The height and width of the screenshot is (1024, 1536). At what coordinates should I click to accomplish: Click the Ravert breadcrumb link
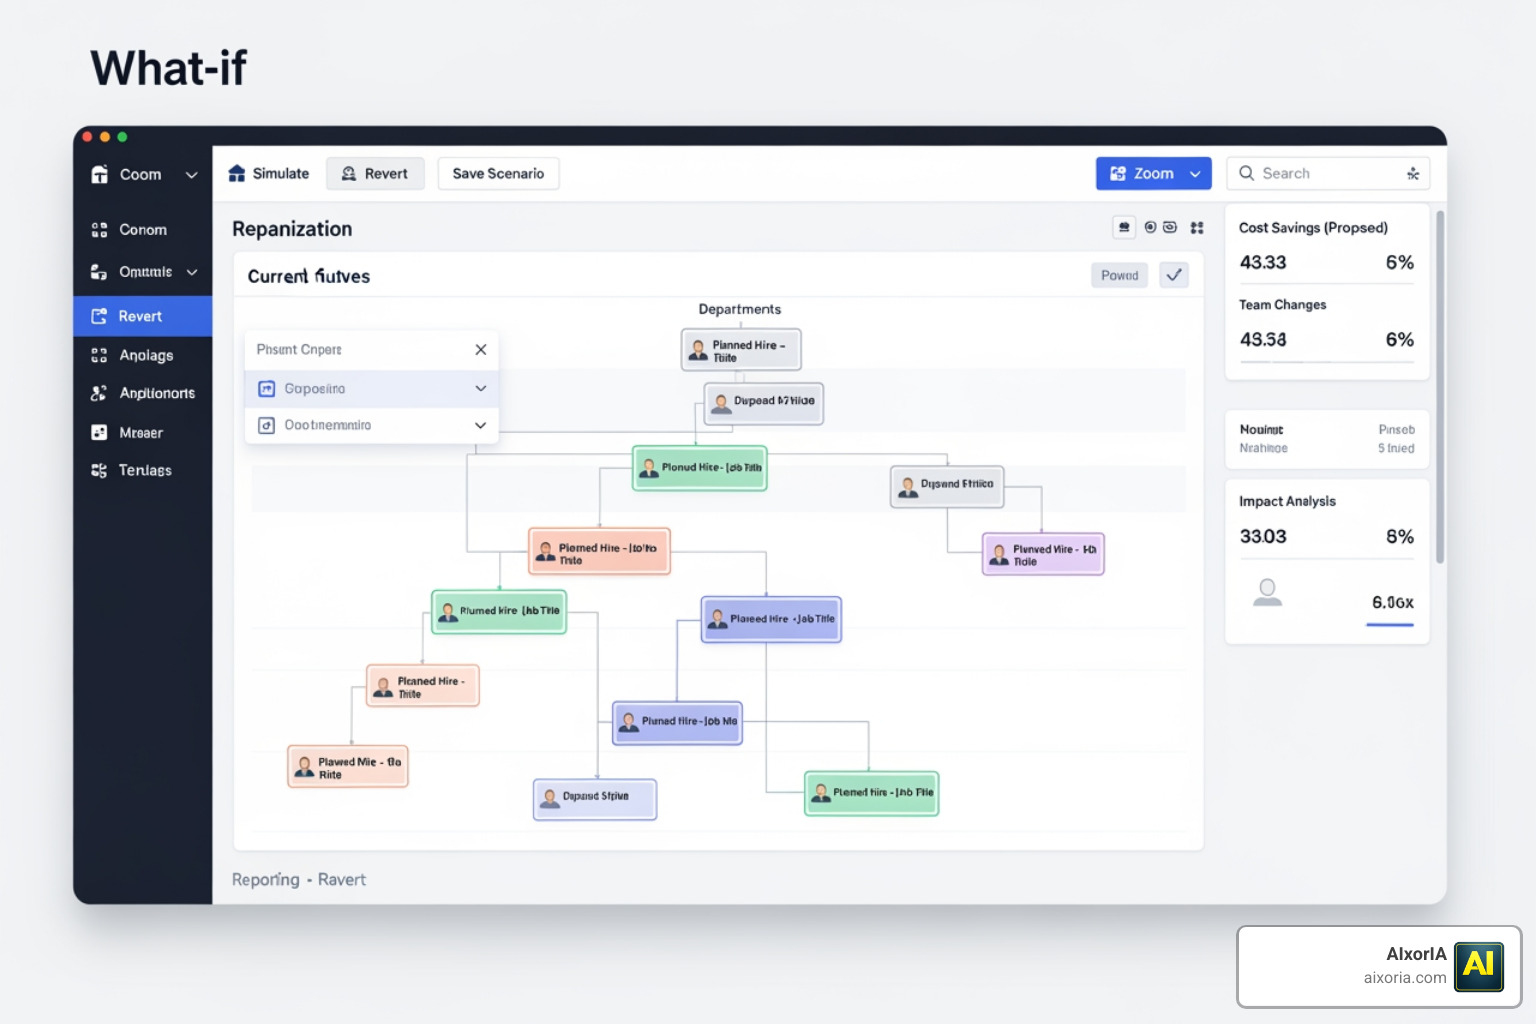pyautogui.click(x=342, y=880)
